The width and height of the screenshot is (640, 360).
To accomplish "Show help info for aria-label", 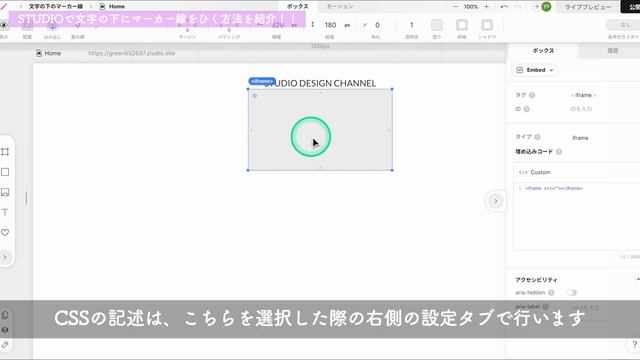I will tap(545, 306).
